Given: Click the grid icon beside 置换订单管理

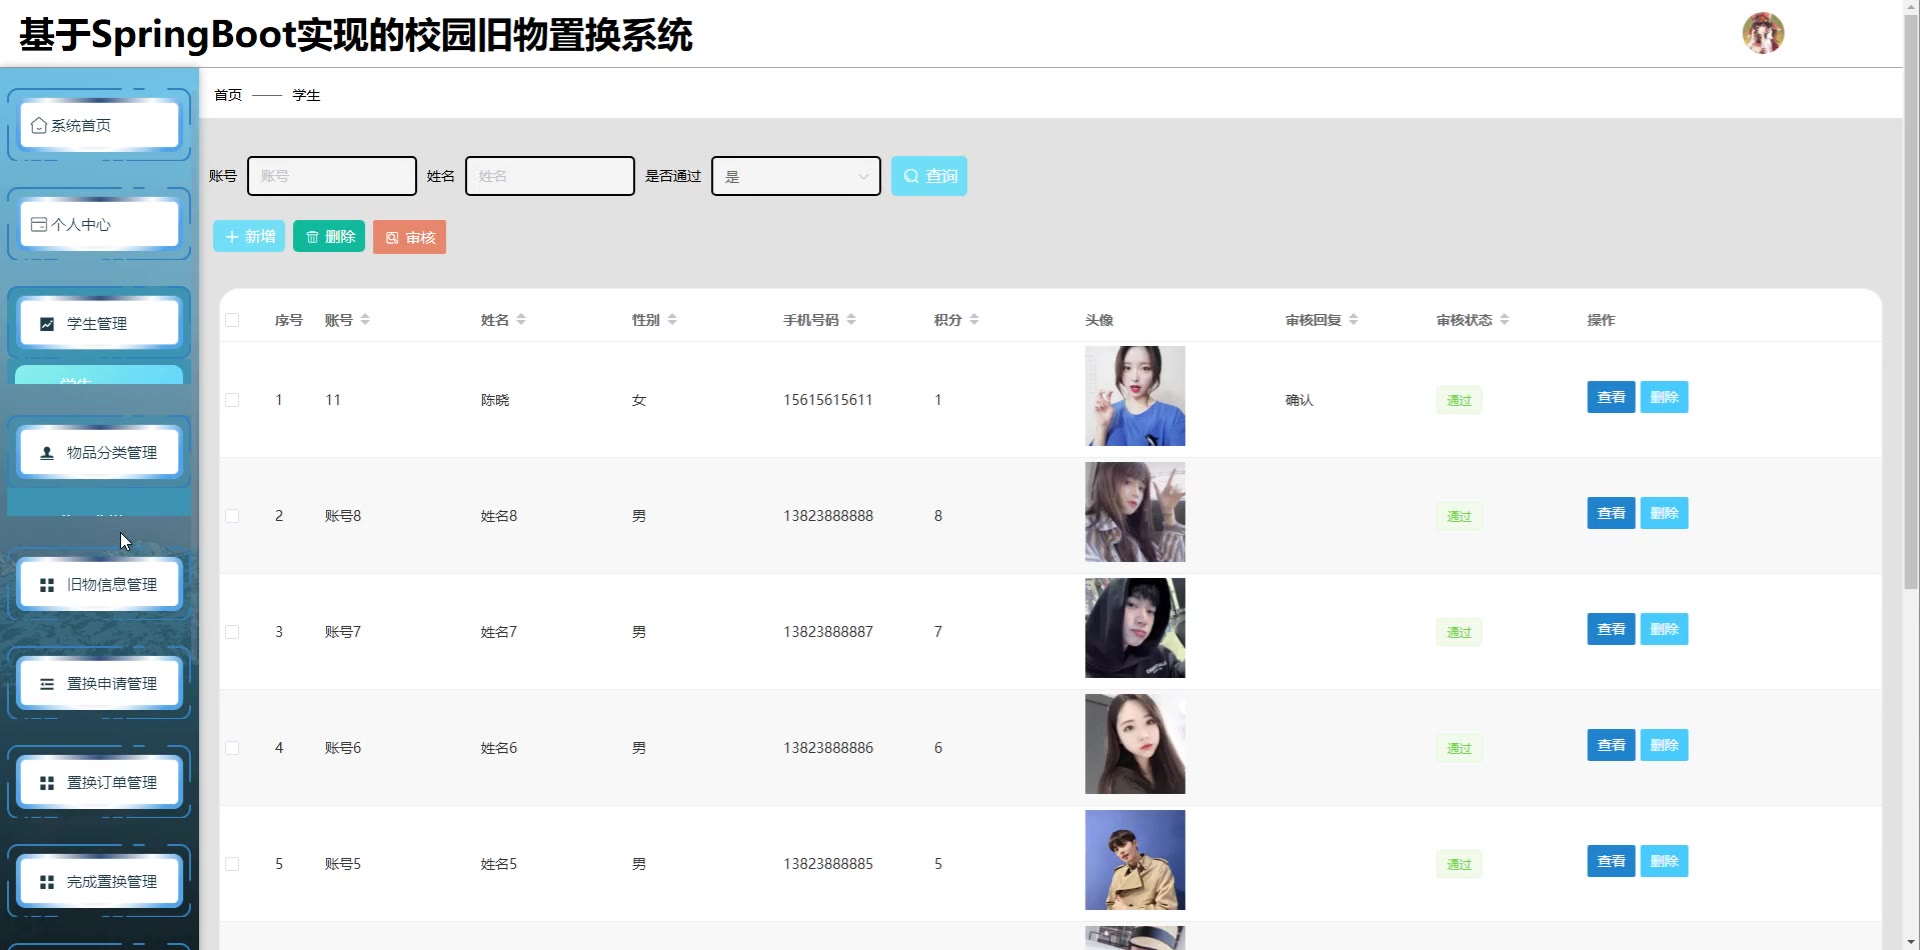Looking at the screenshot, I should pyautogui.click(x=47, y=783).
